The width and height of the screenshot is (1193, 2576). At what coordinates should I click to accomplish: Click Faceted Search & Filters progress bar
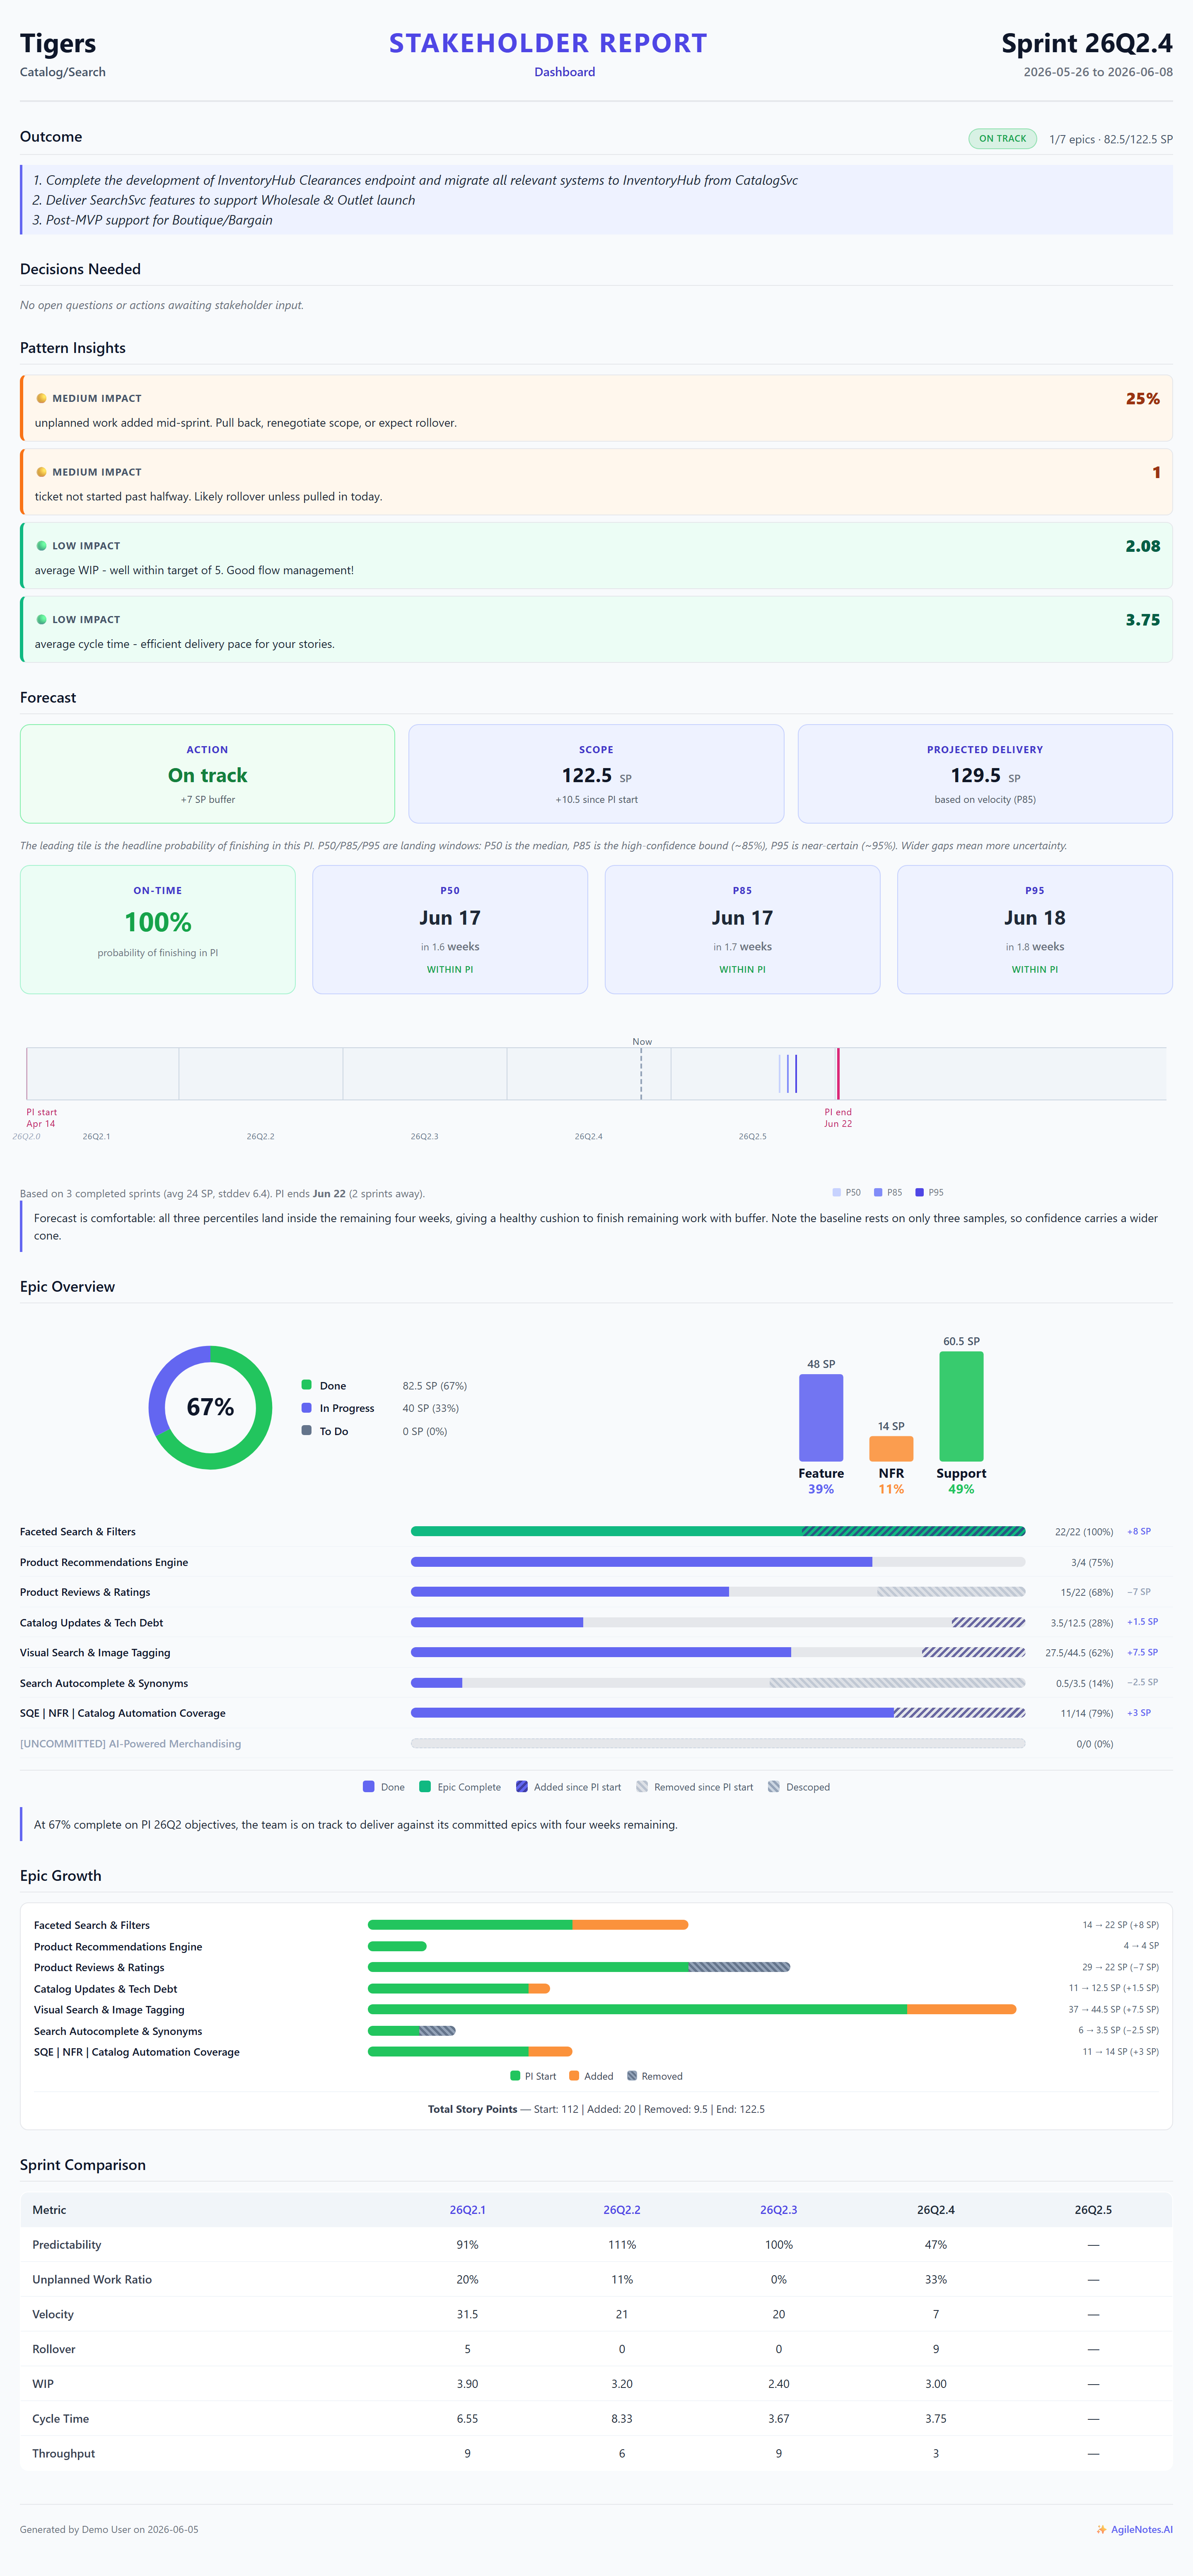click(x=718, y=1531)
